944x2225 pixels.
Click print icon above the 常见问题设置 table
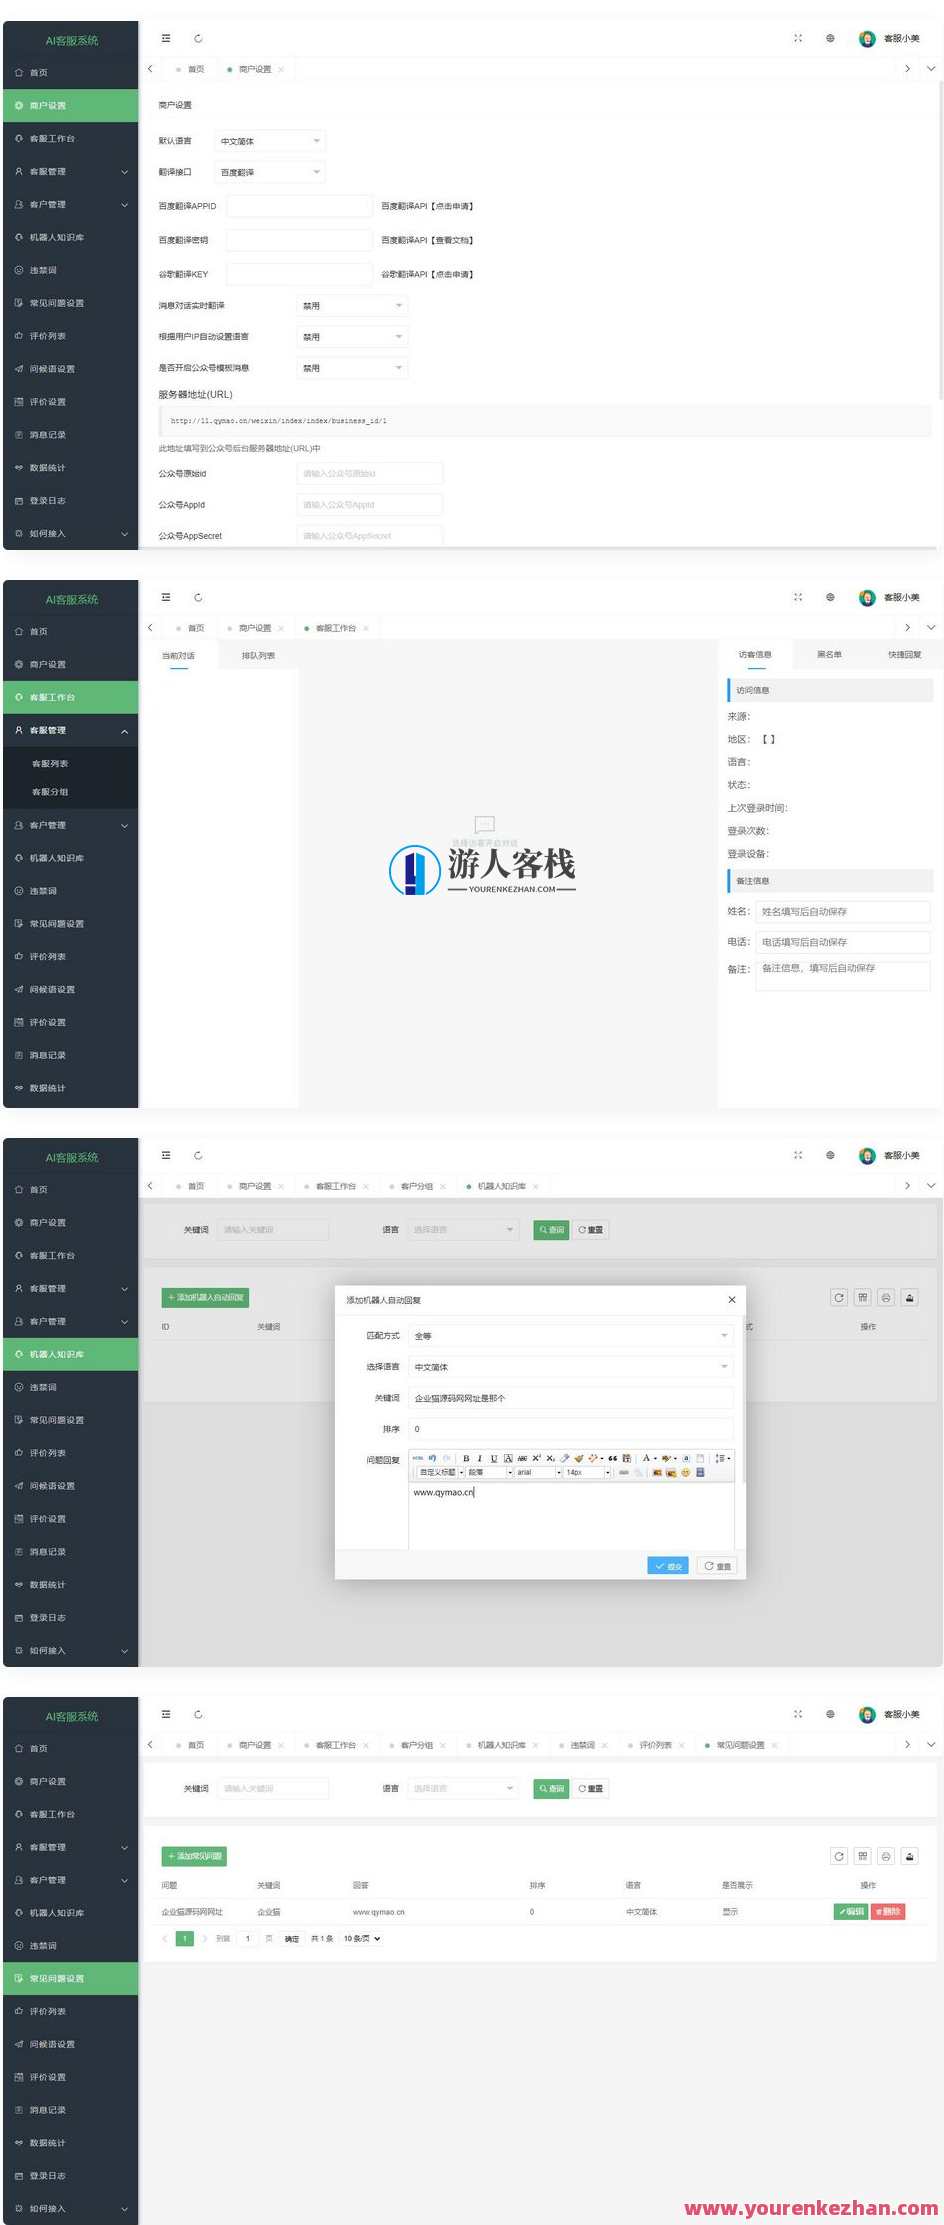click(886, 1856)
